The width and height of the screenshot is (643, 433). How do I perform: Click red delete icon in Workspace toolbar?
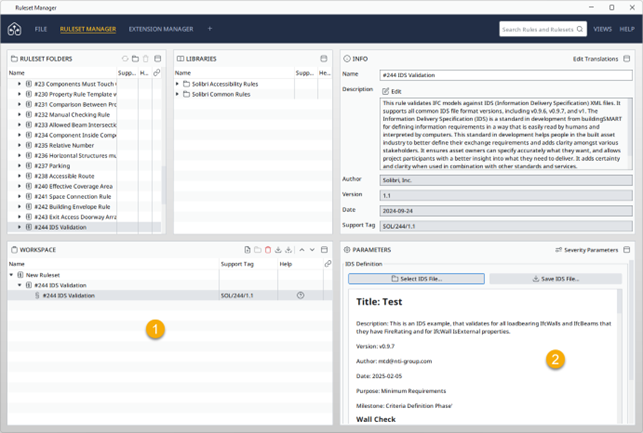[268, 250]
